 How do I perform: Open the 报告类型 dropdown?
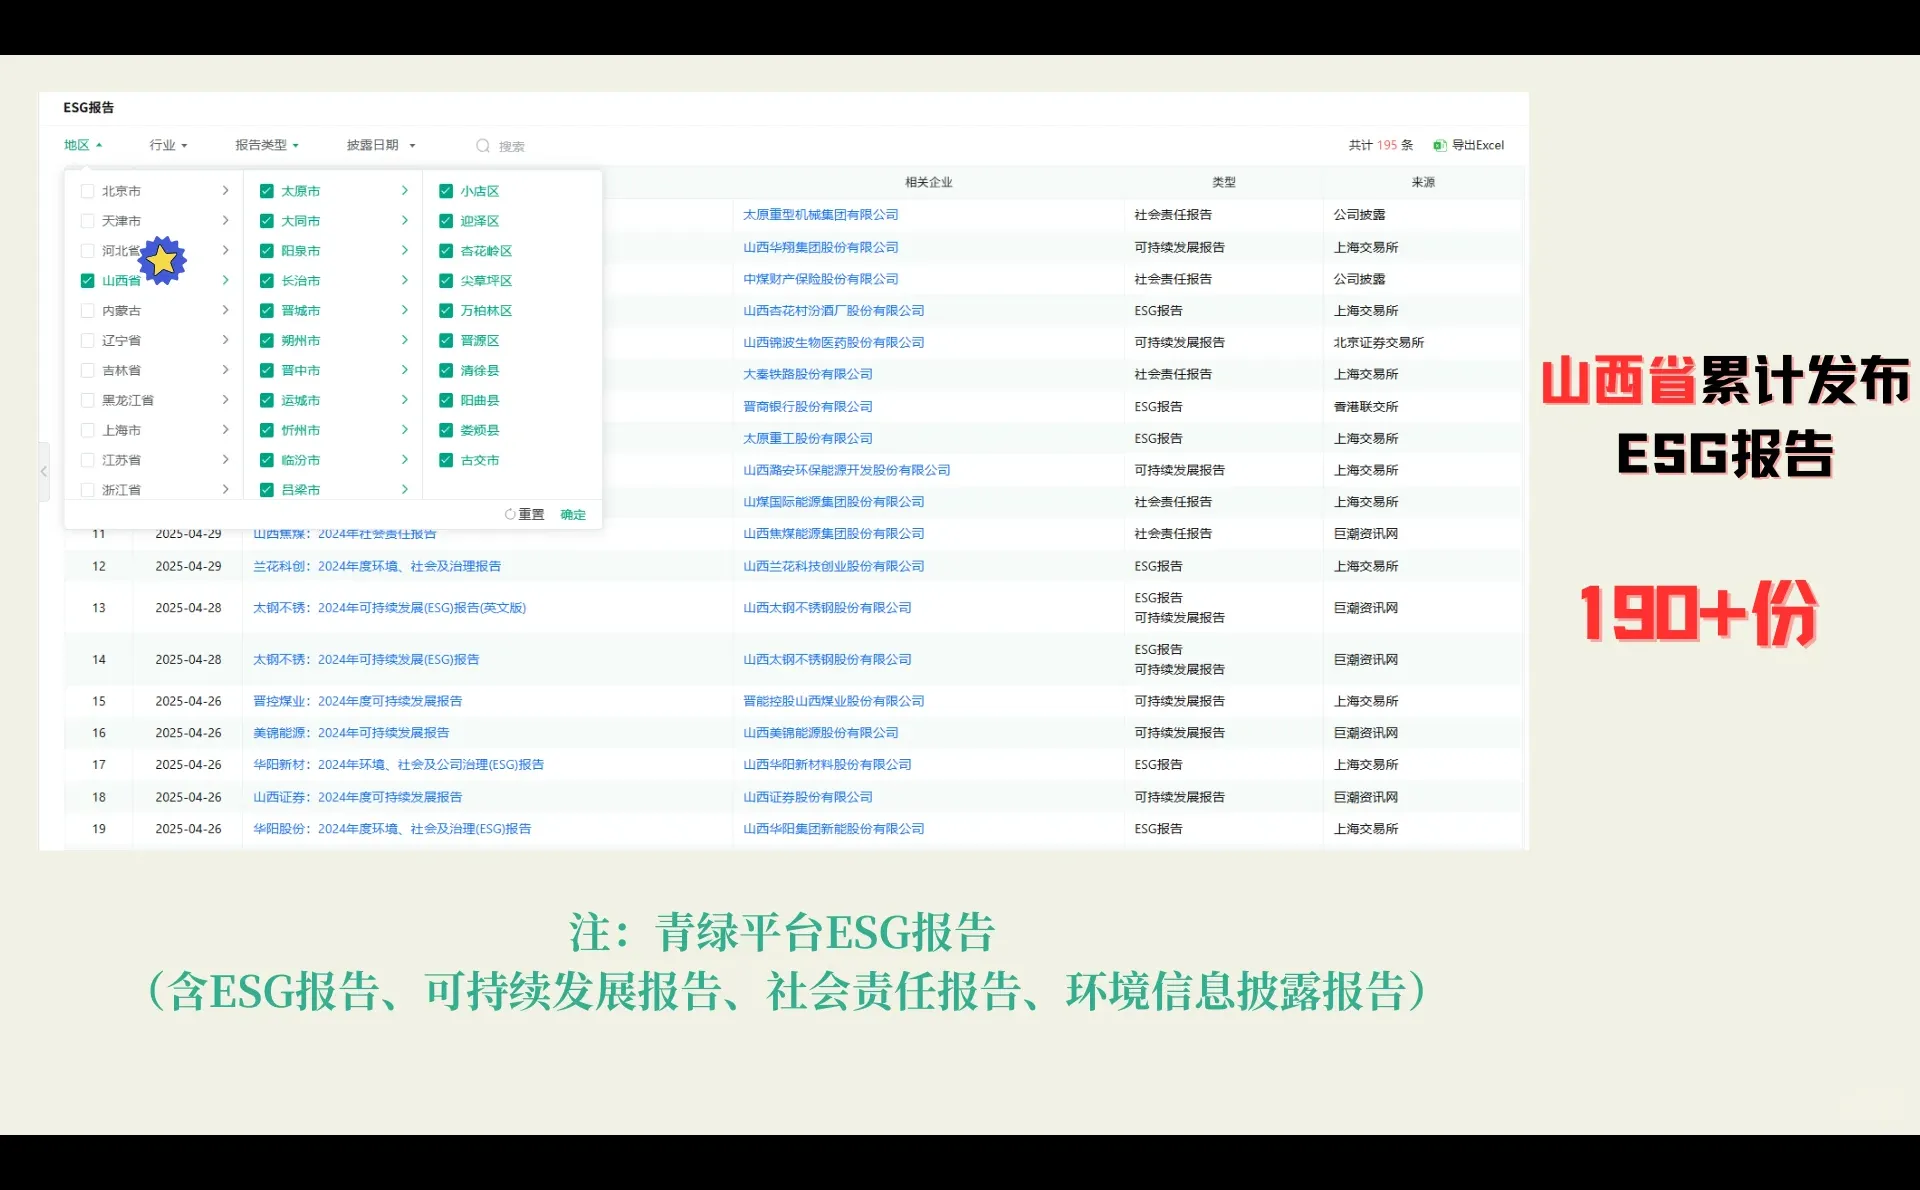267,145
